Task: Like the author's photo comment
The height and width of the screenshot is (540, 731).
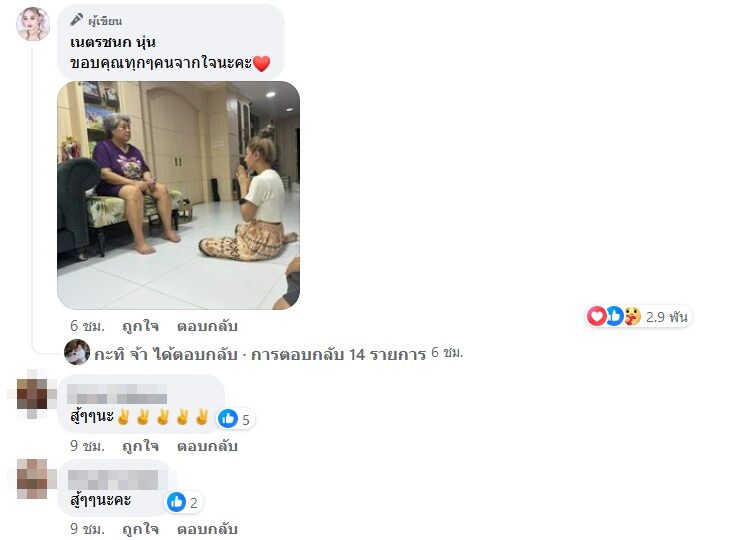Action: (140, 326)
